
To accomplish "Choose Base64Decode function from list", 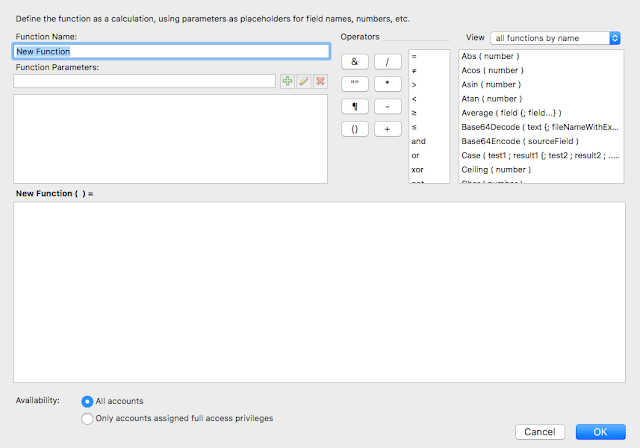I will (x=541, y=127).
